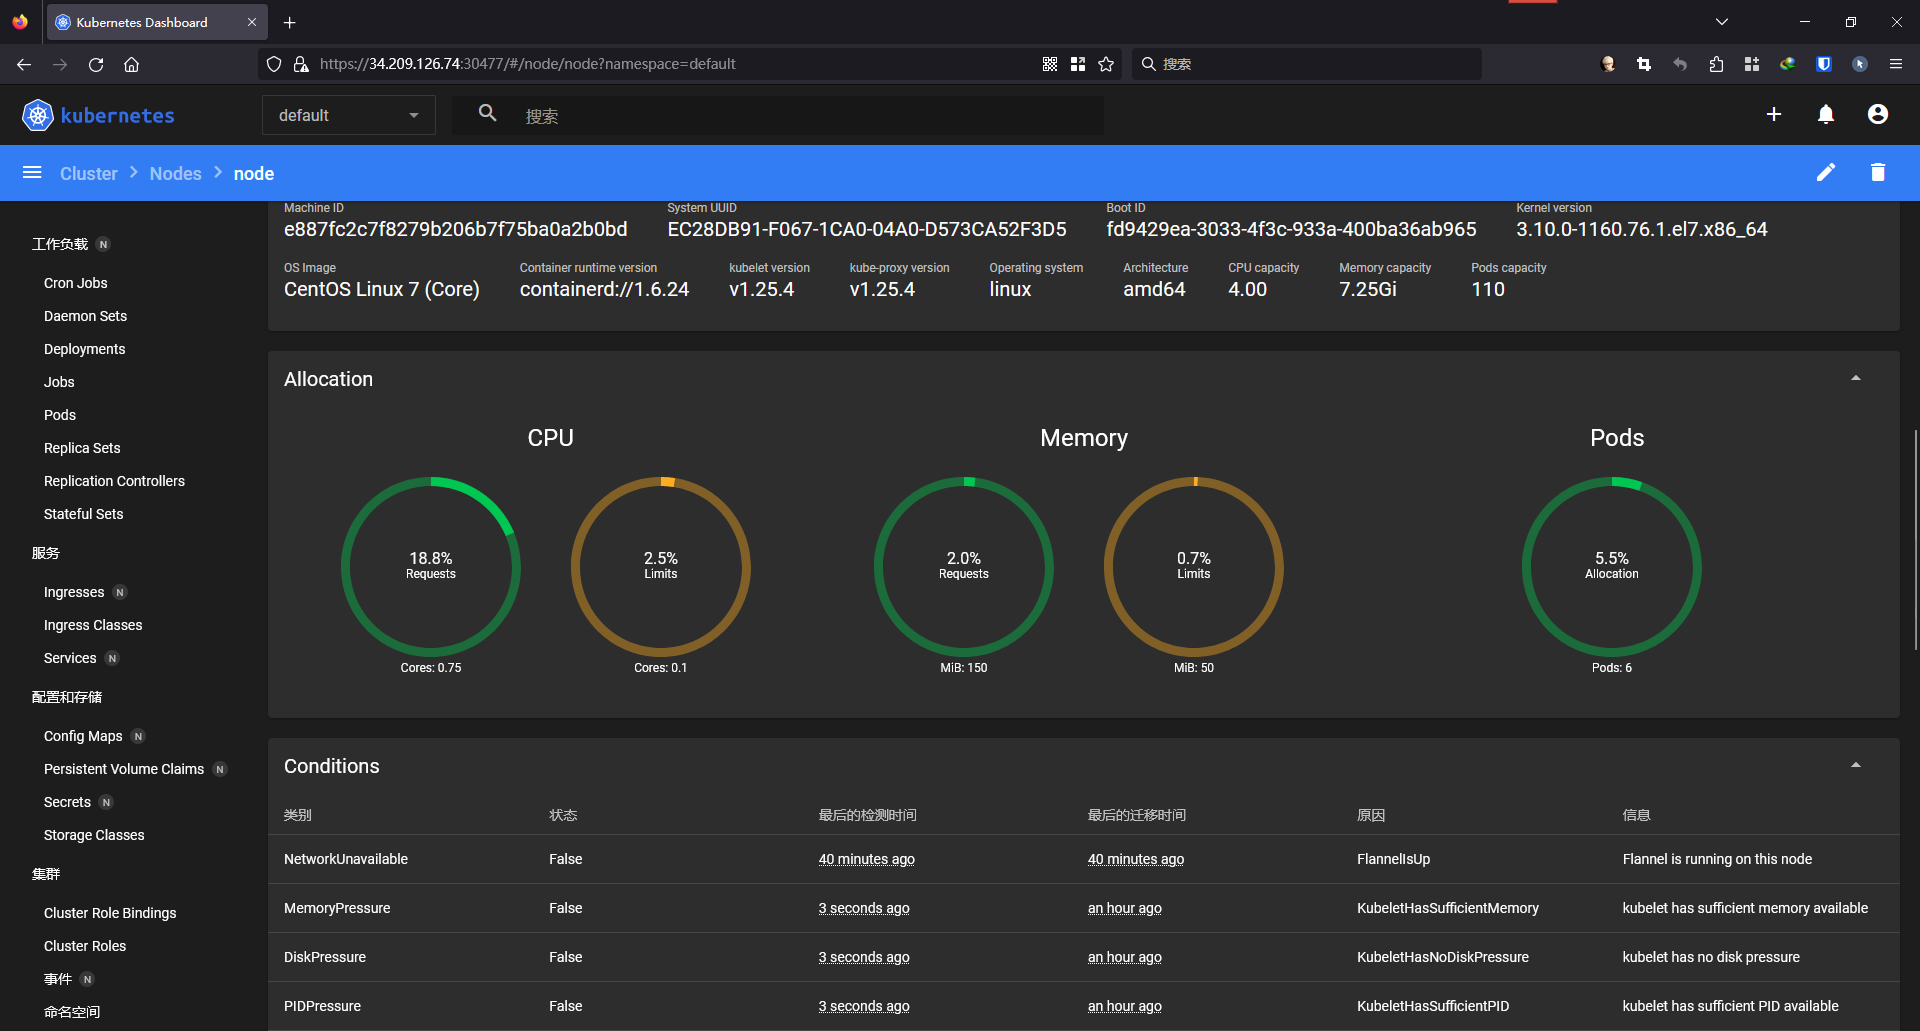Click the plus create resource icon
Viewport: 1920px width, 1031px height.
pyautogui.click(x=1774, y=115)
